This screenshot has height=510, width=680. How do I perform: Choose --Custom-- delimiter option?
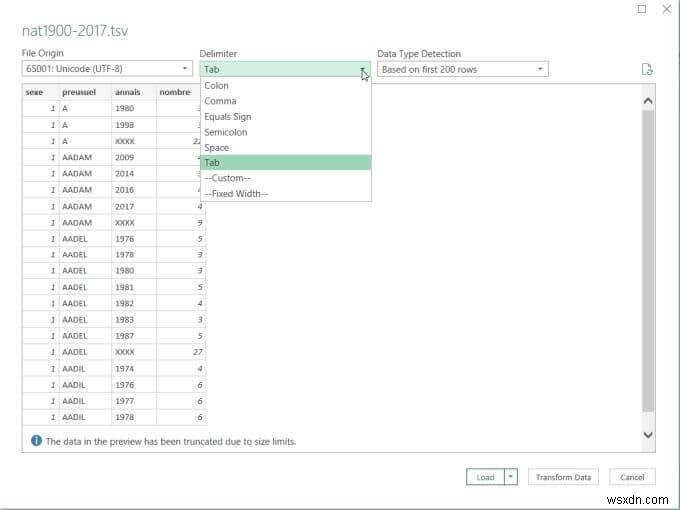(x=285, y=178)
